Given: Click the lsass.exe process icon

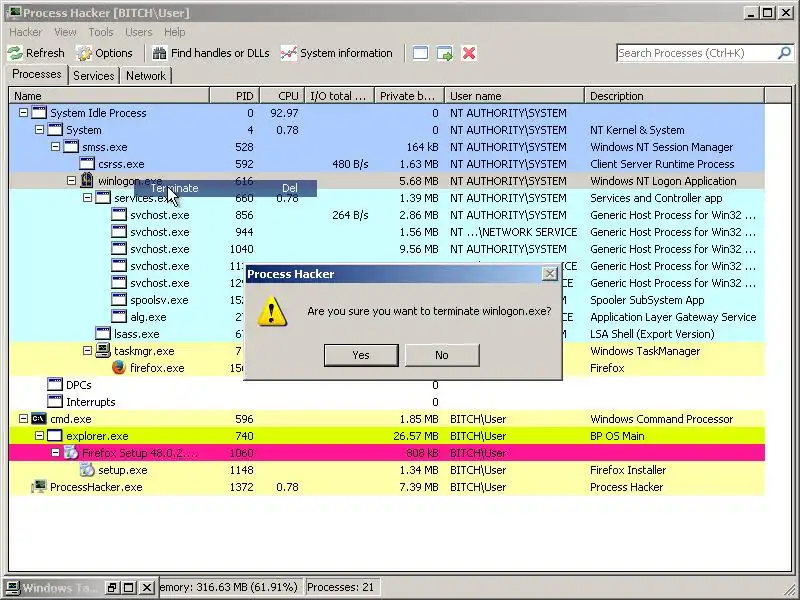Looking at the screenshot, I should 103,334.
